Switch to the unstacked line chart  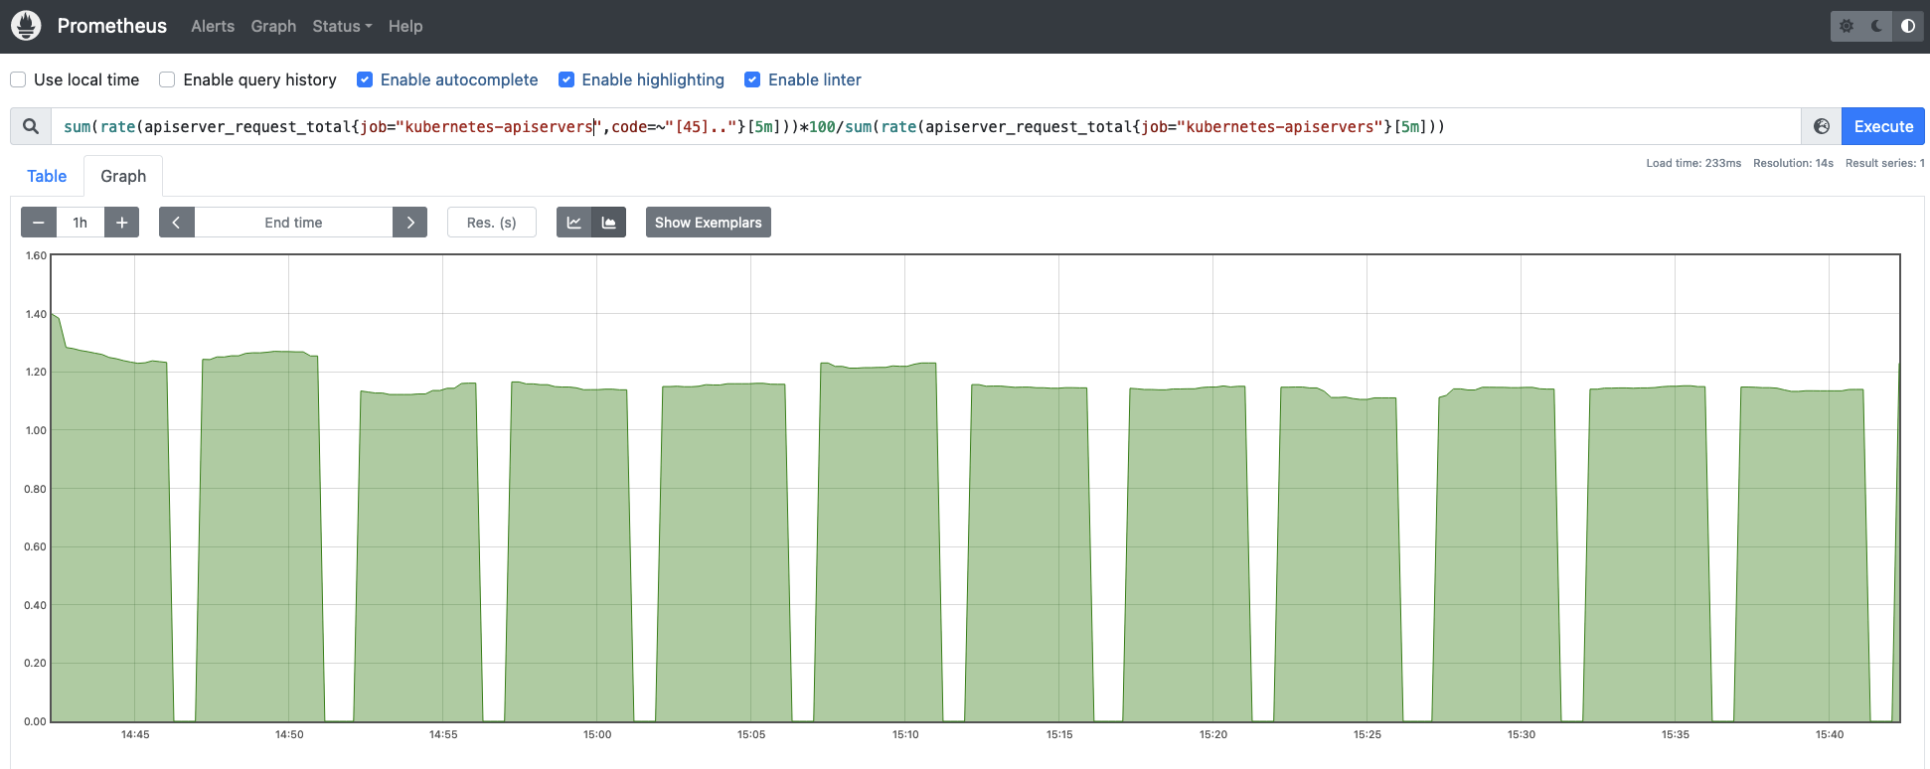click(x=574, y=222)
